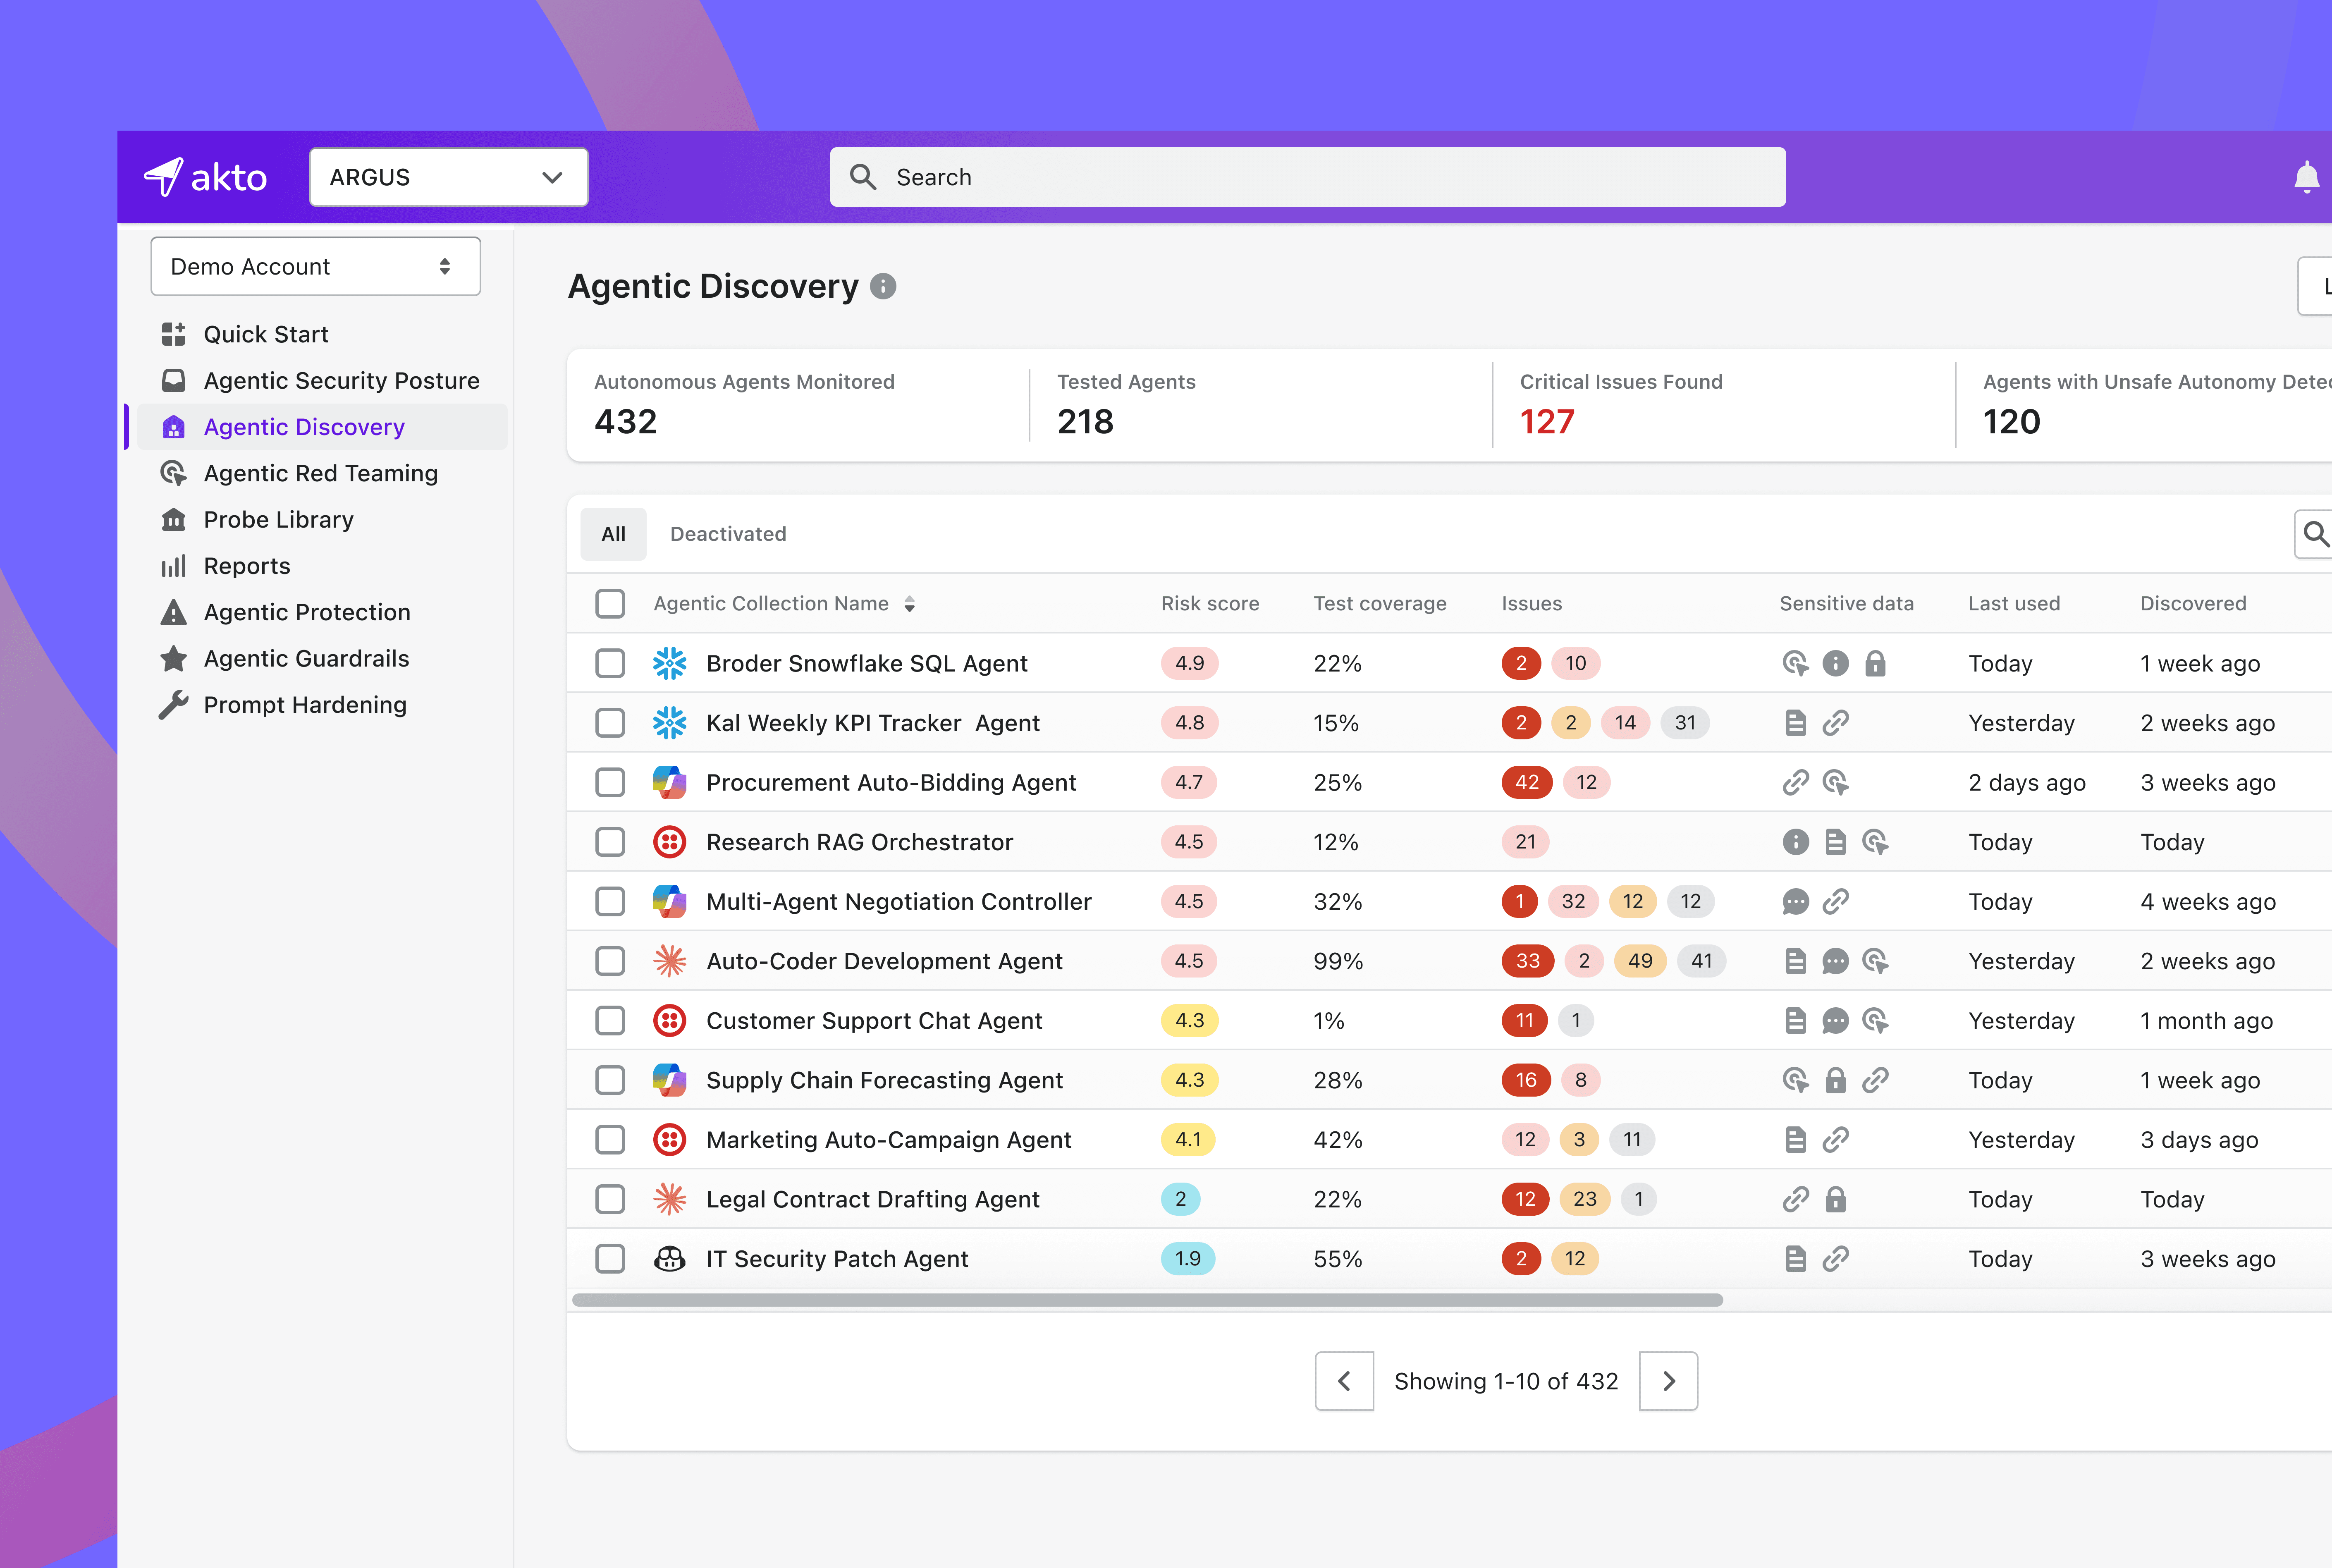Go to next page of results
2332x1568 pixels.
tap(1667, 1381)
